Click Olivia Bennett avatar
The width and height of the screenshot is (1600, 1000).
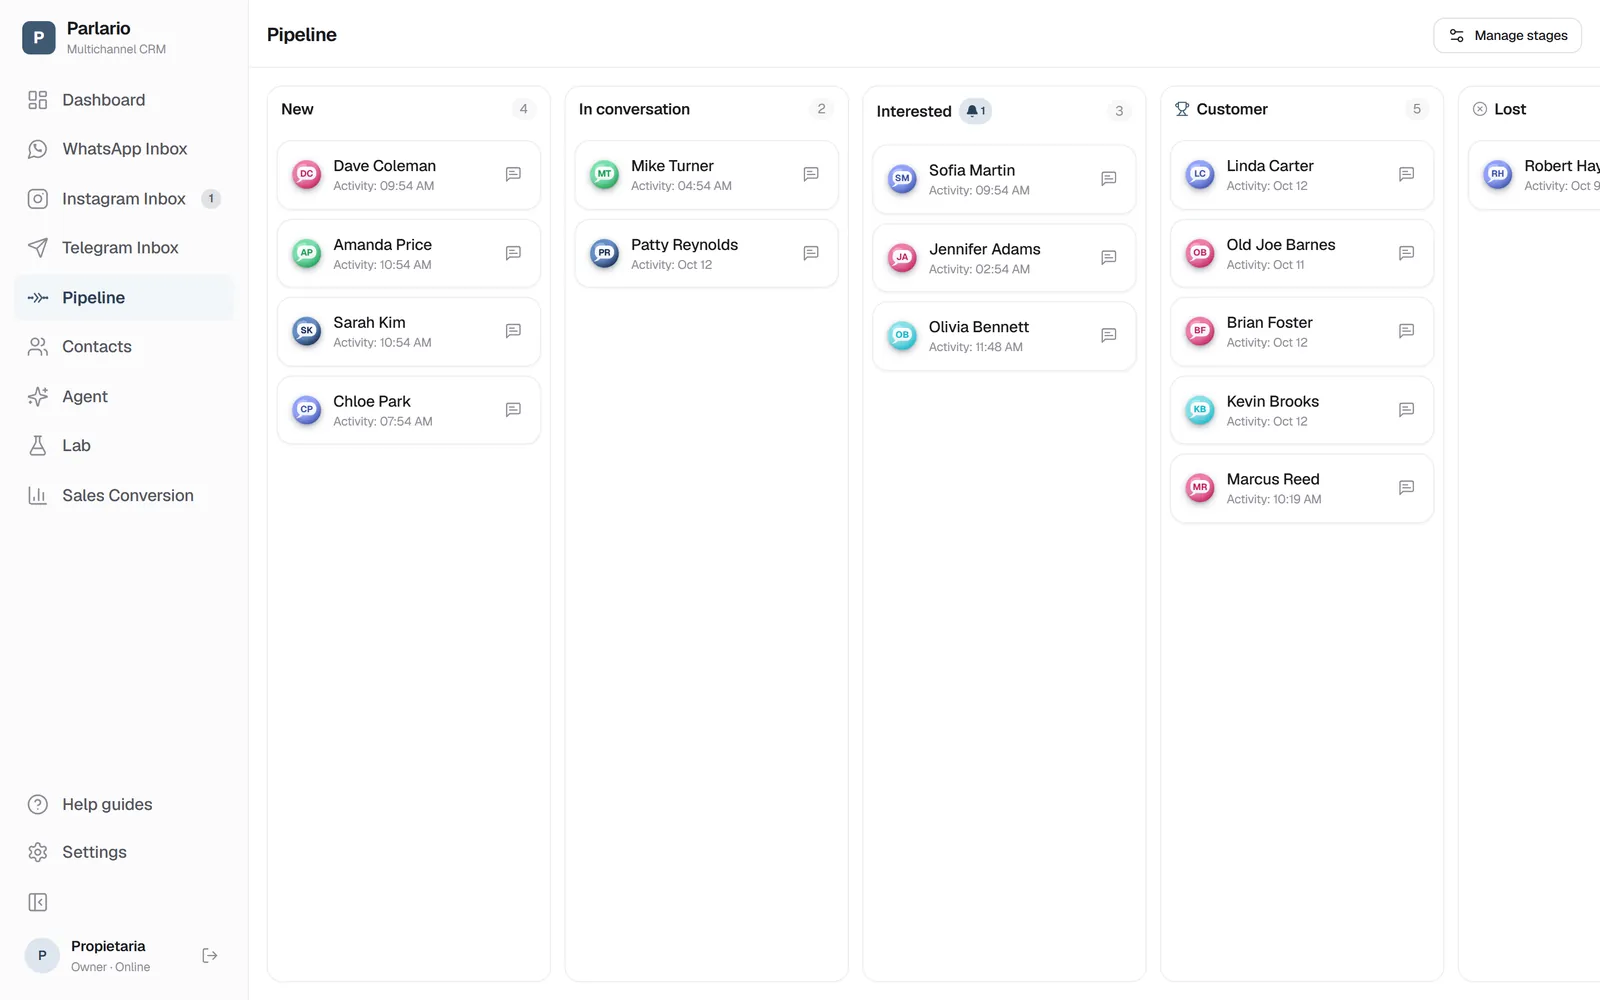(902, 336)
